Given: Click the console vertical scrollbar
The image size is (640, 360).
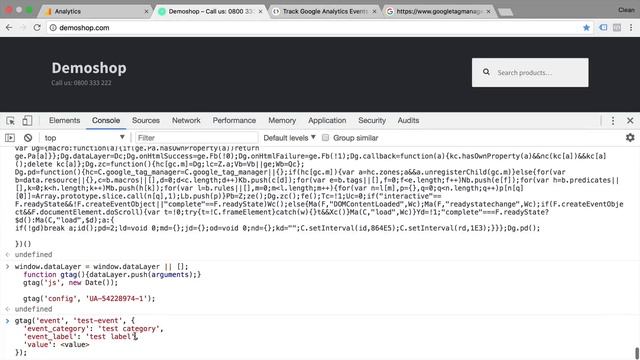Looking at the screenshot, I should point(637,353).
